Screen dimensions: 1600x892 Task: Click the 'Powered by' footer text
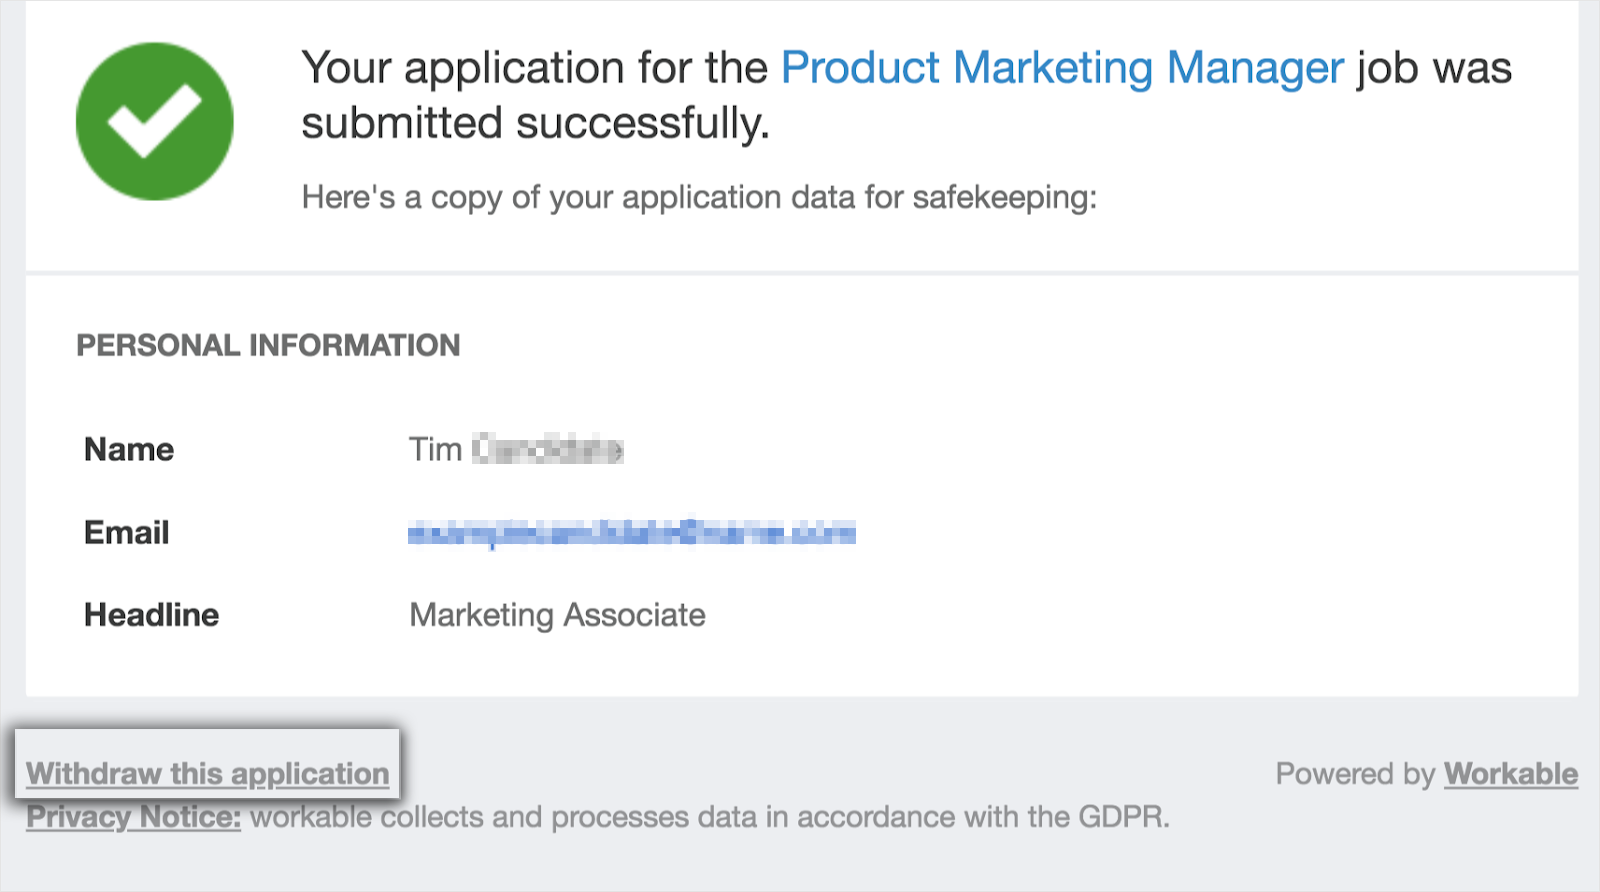1354,774
